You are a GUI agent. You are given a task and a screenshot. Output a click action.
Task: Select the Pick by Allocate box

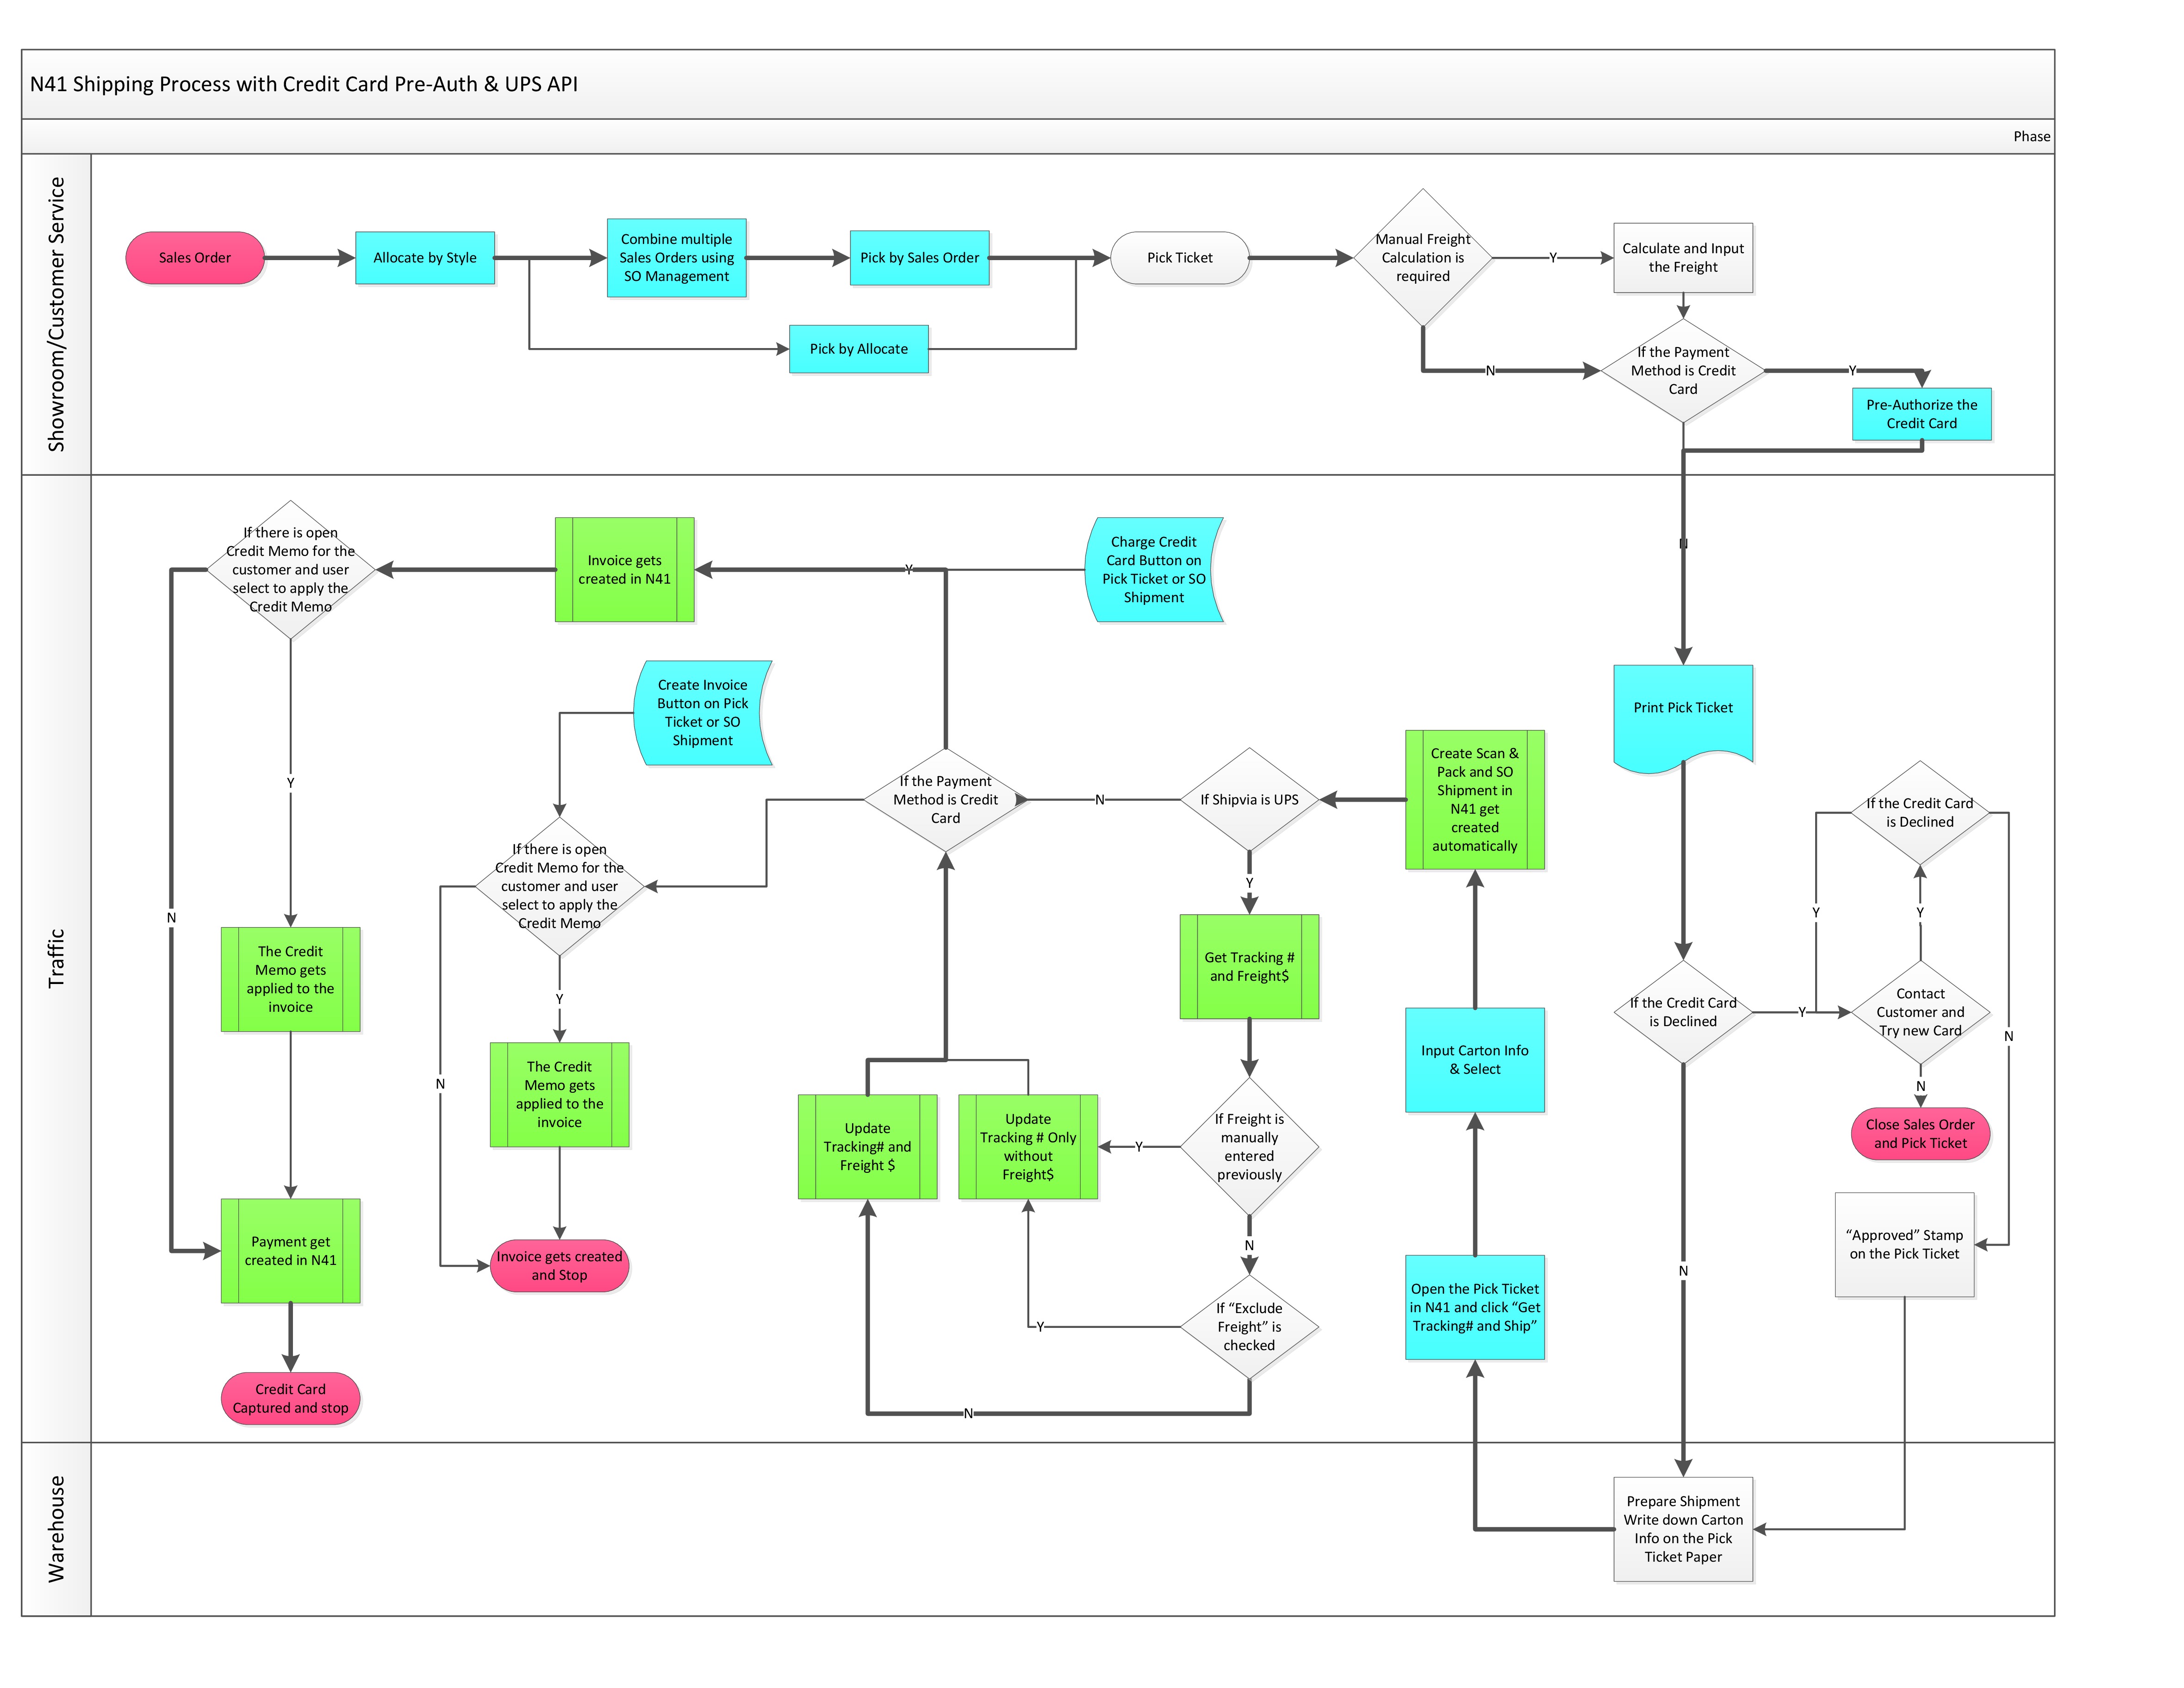point(859,349)
